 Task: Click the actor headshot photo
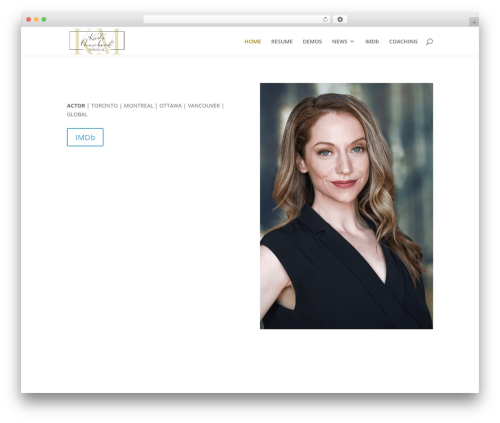coord(346,206)
